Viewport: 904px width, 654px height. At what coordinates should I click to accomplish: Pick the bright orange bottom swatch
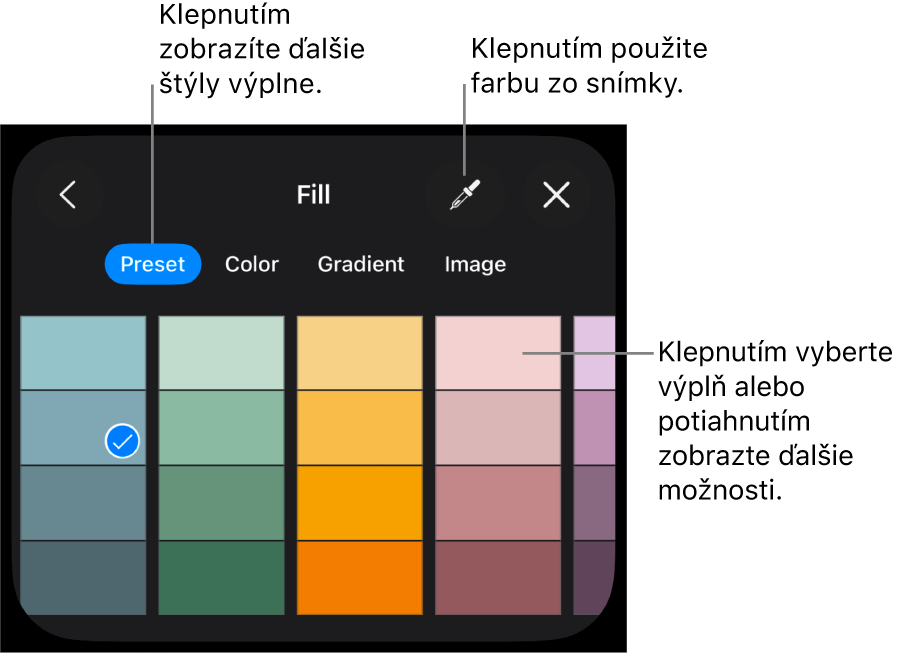pyautogui.click(x=359, y=578)
